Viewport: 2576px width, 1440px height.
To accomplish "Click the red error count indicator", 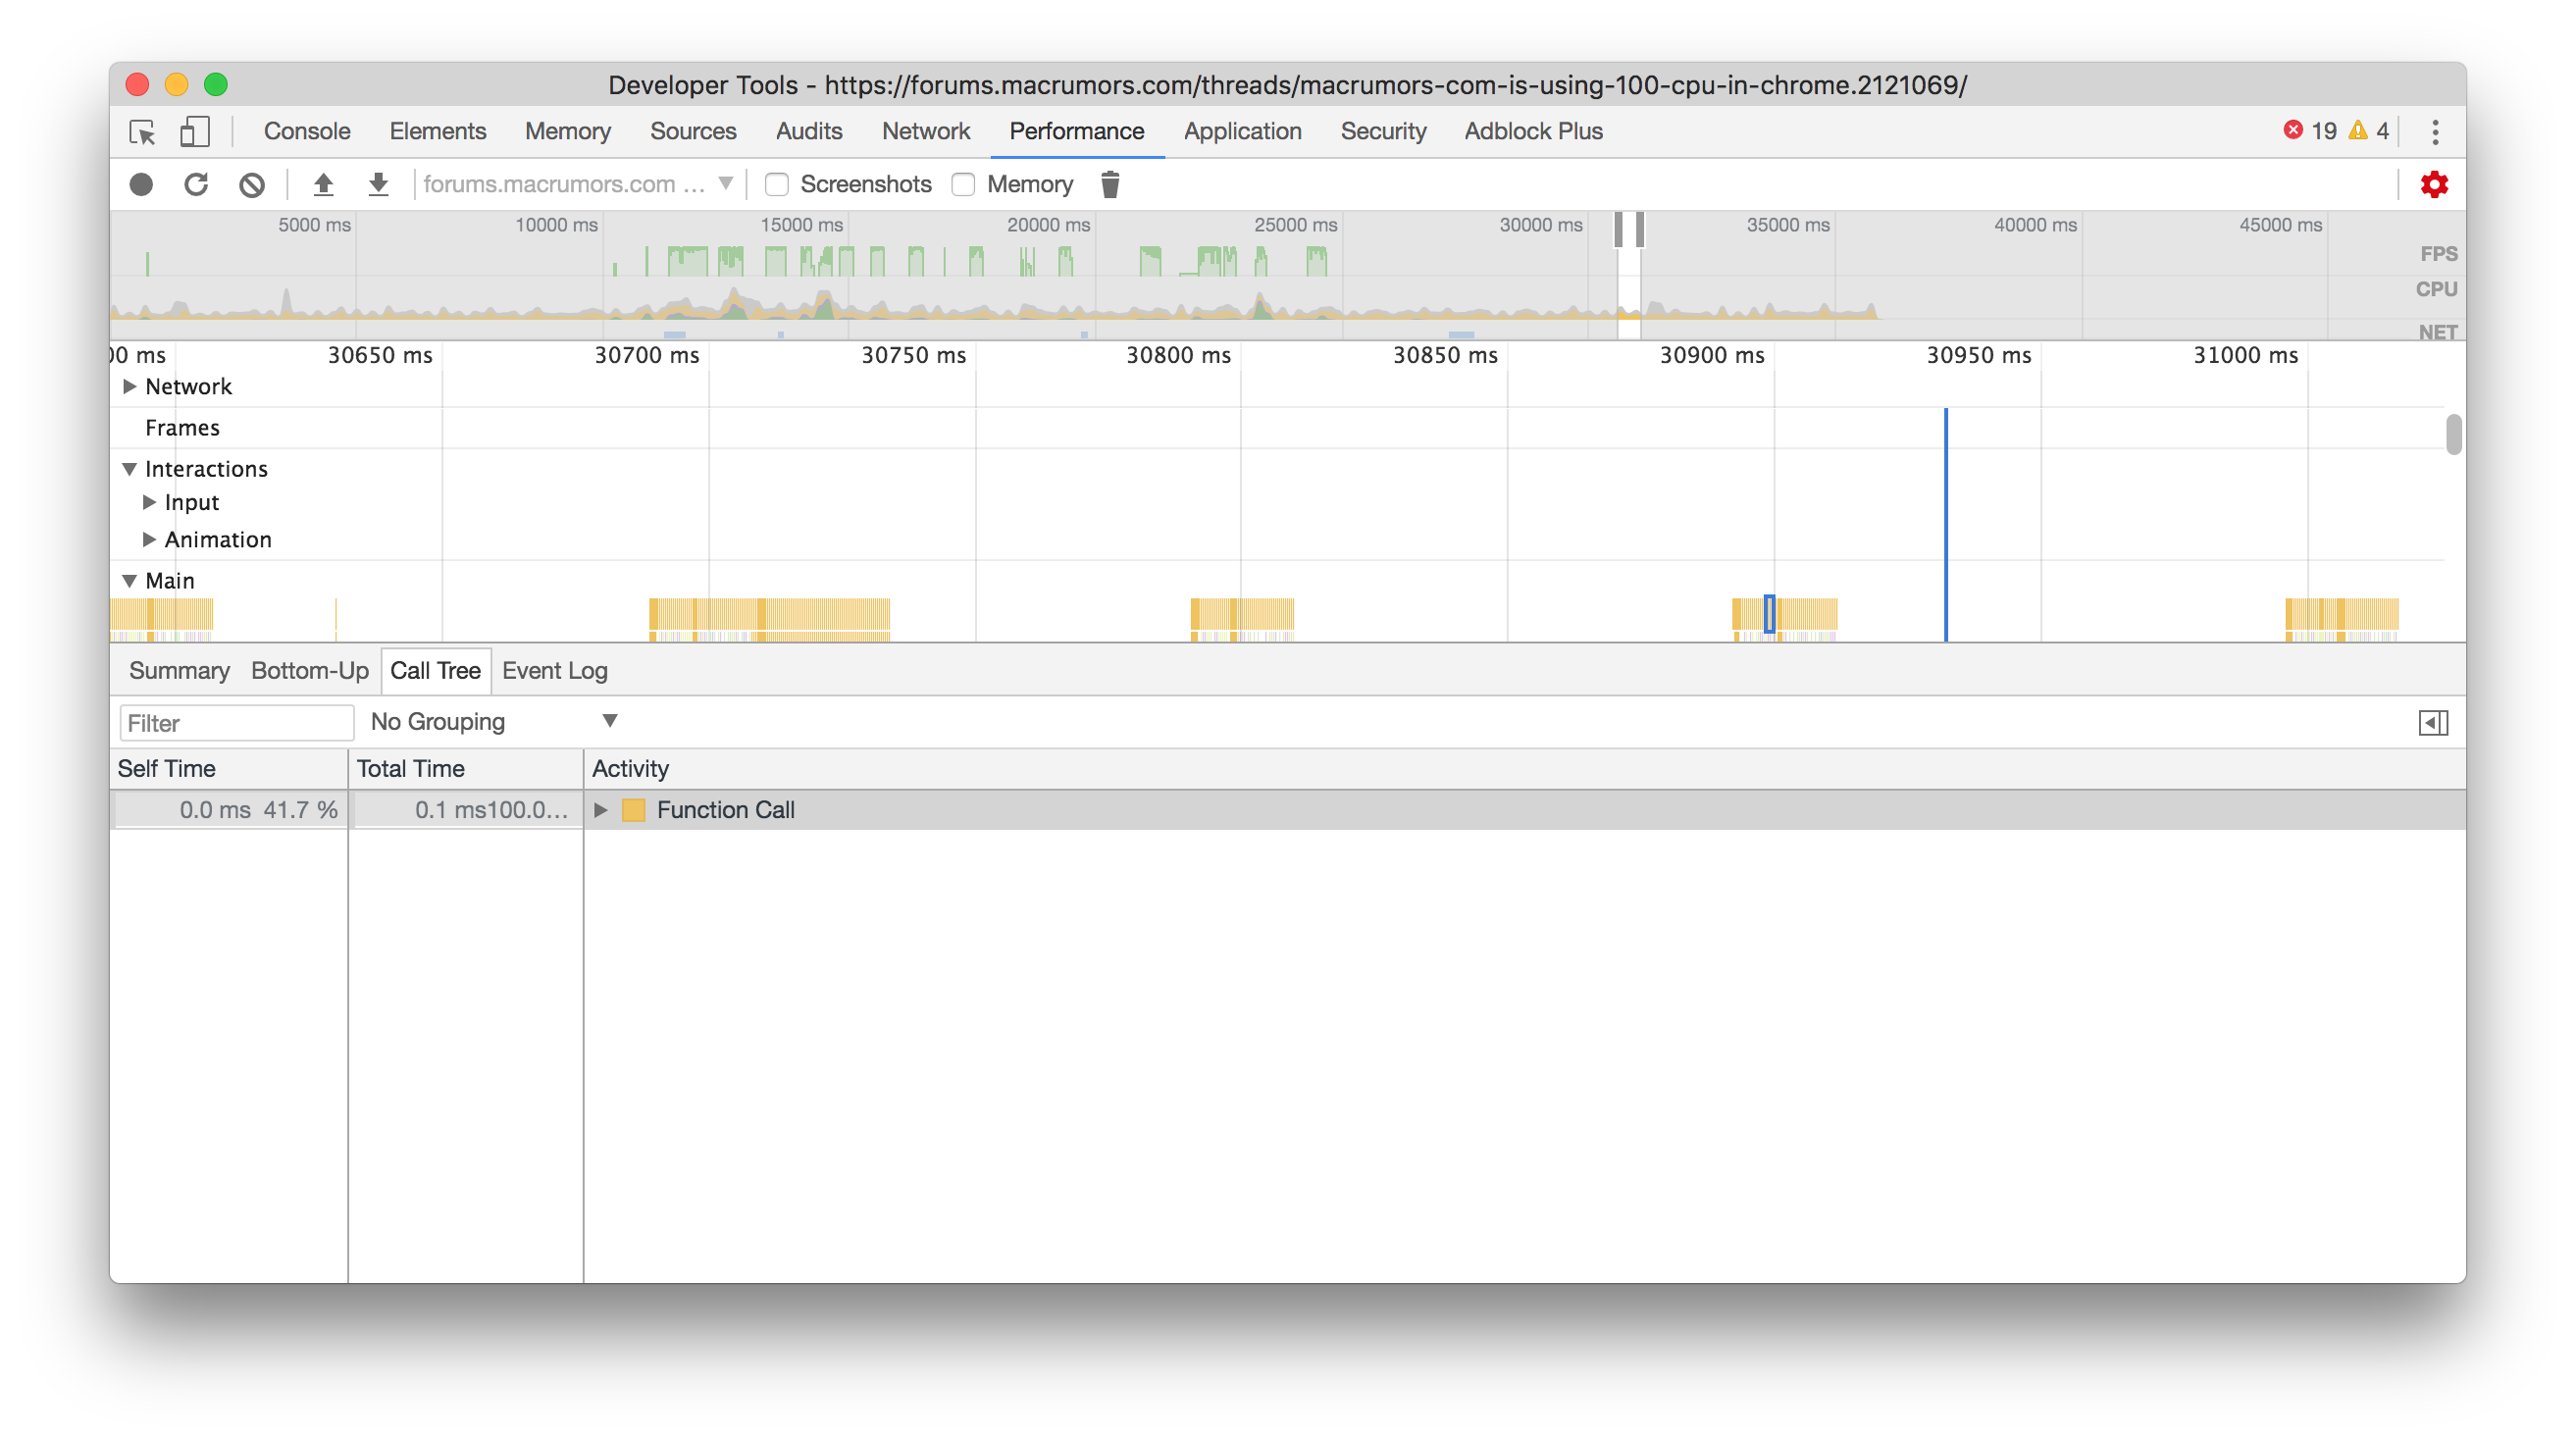I will (x=2309, y=131).
